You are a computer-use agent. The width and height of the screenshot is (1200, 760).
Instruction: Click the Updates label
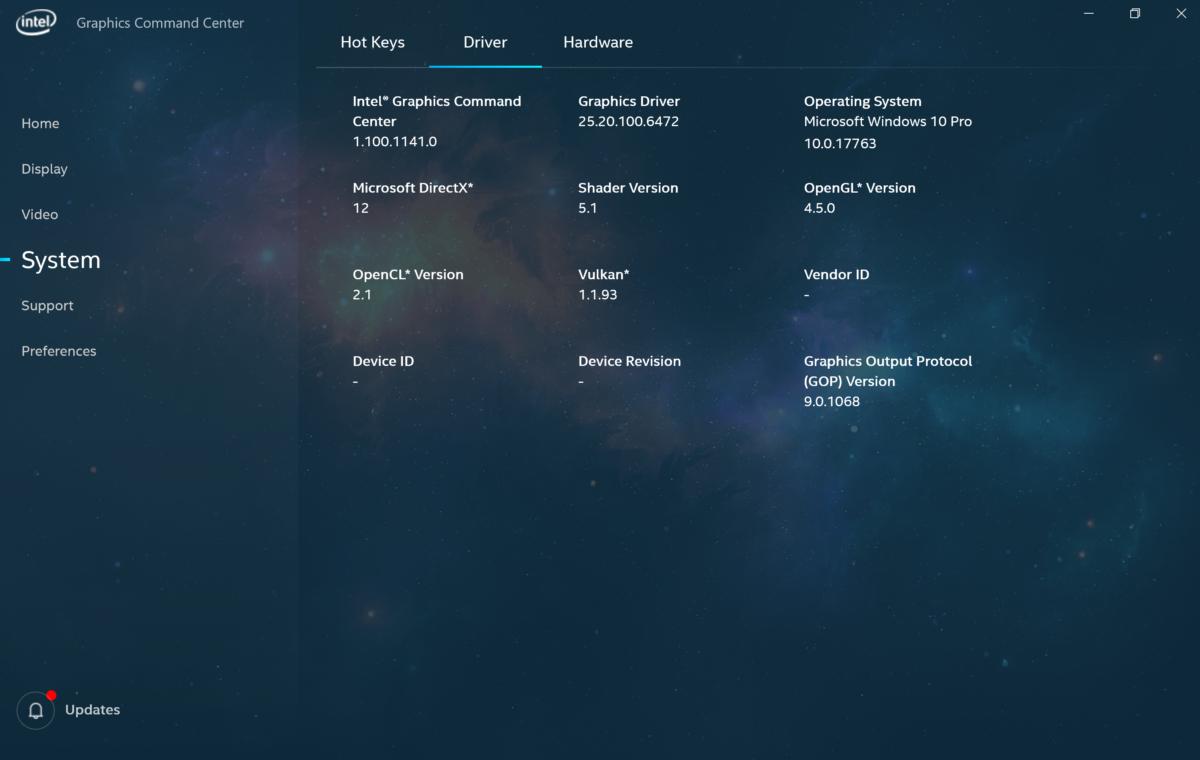click(x=92, y=710)
